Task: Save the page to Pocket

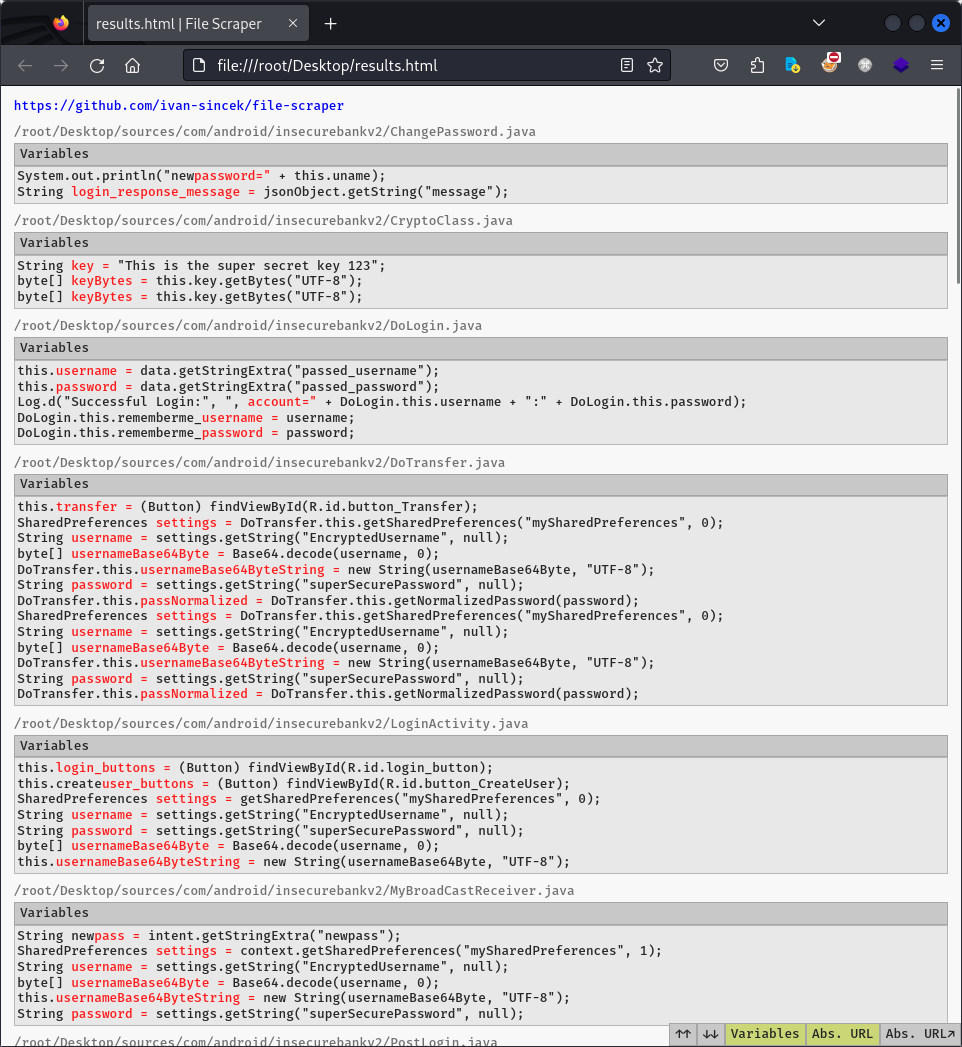Action: [x=721, y=65]
